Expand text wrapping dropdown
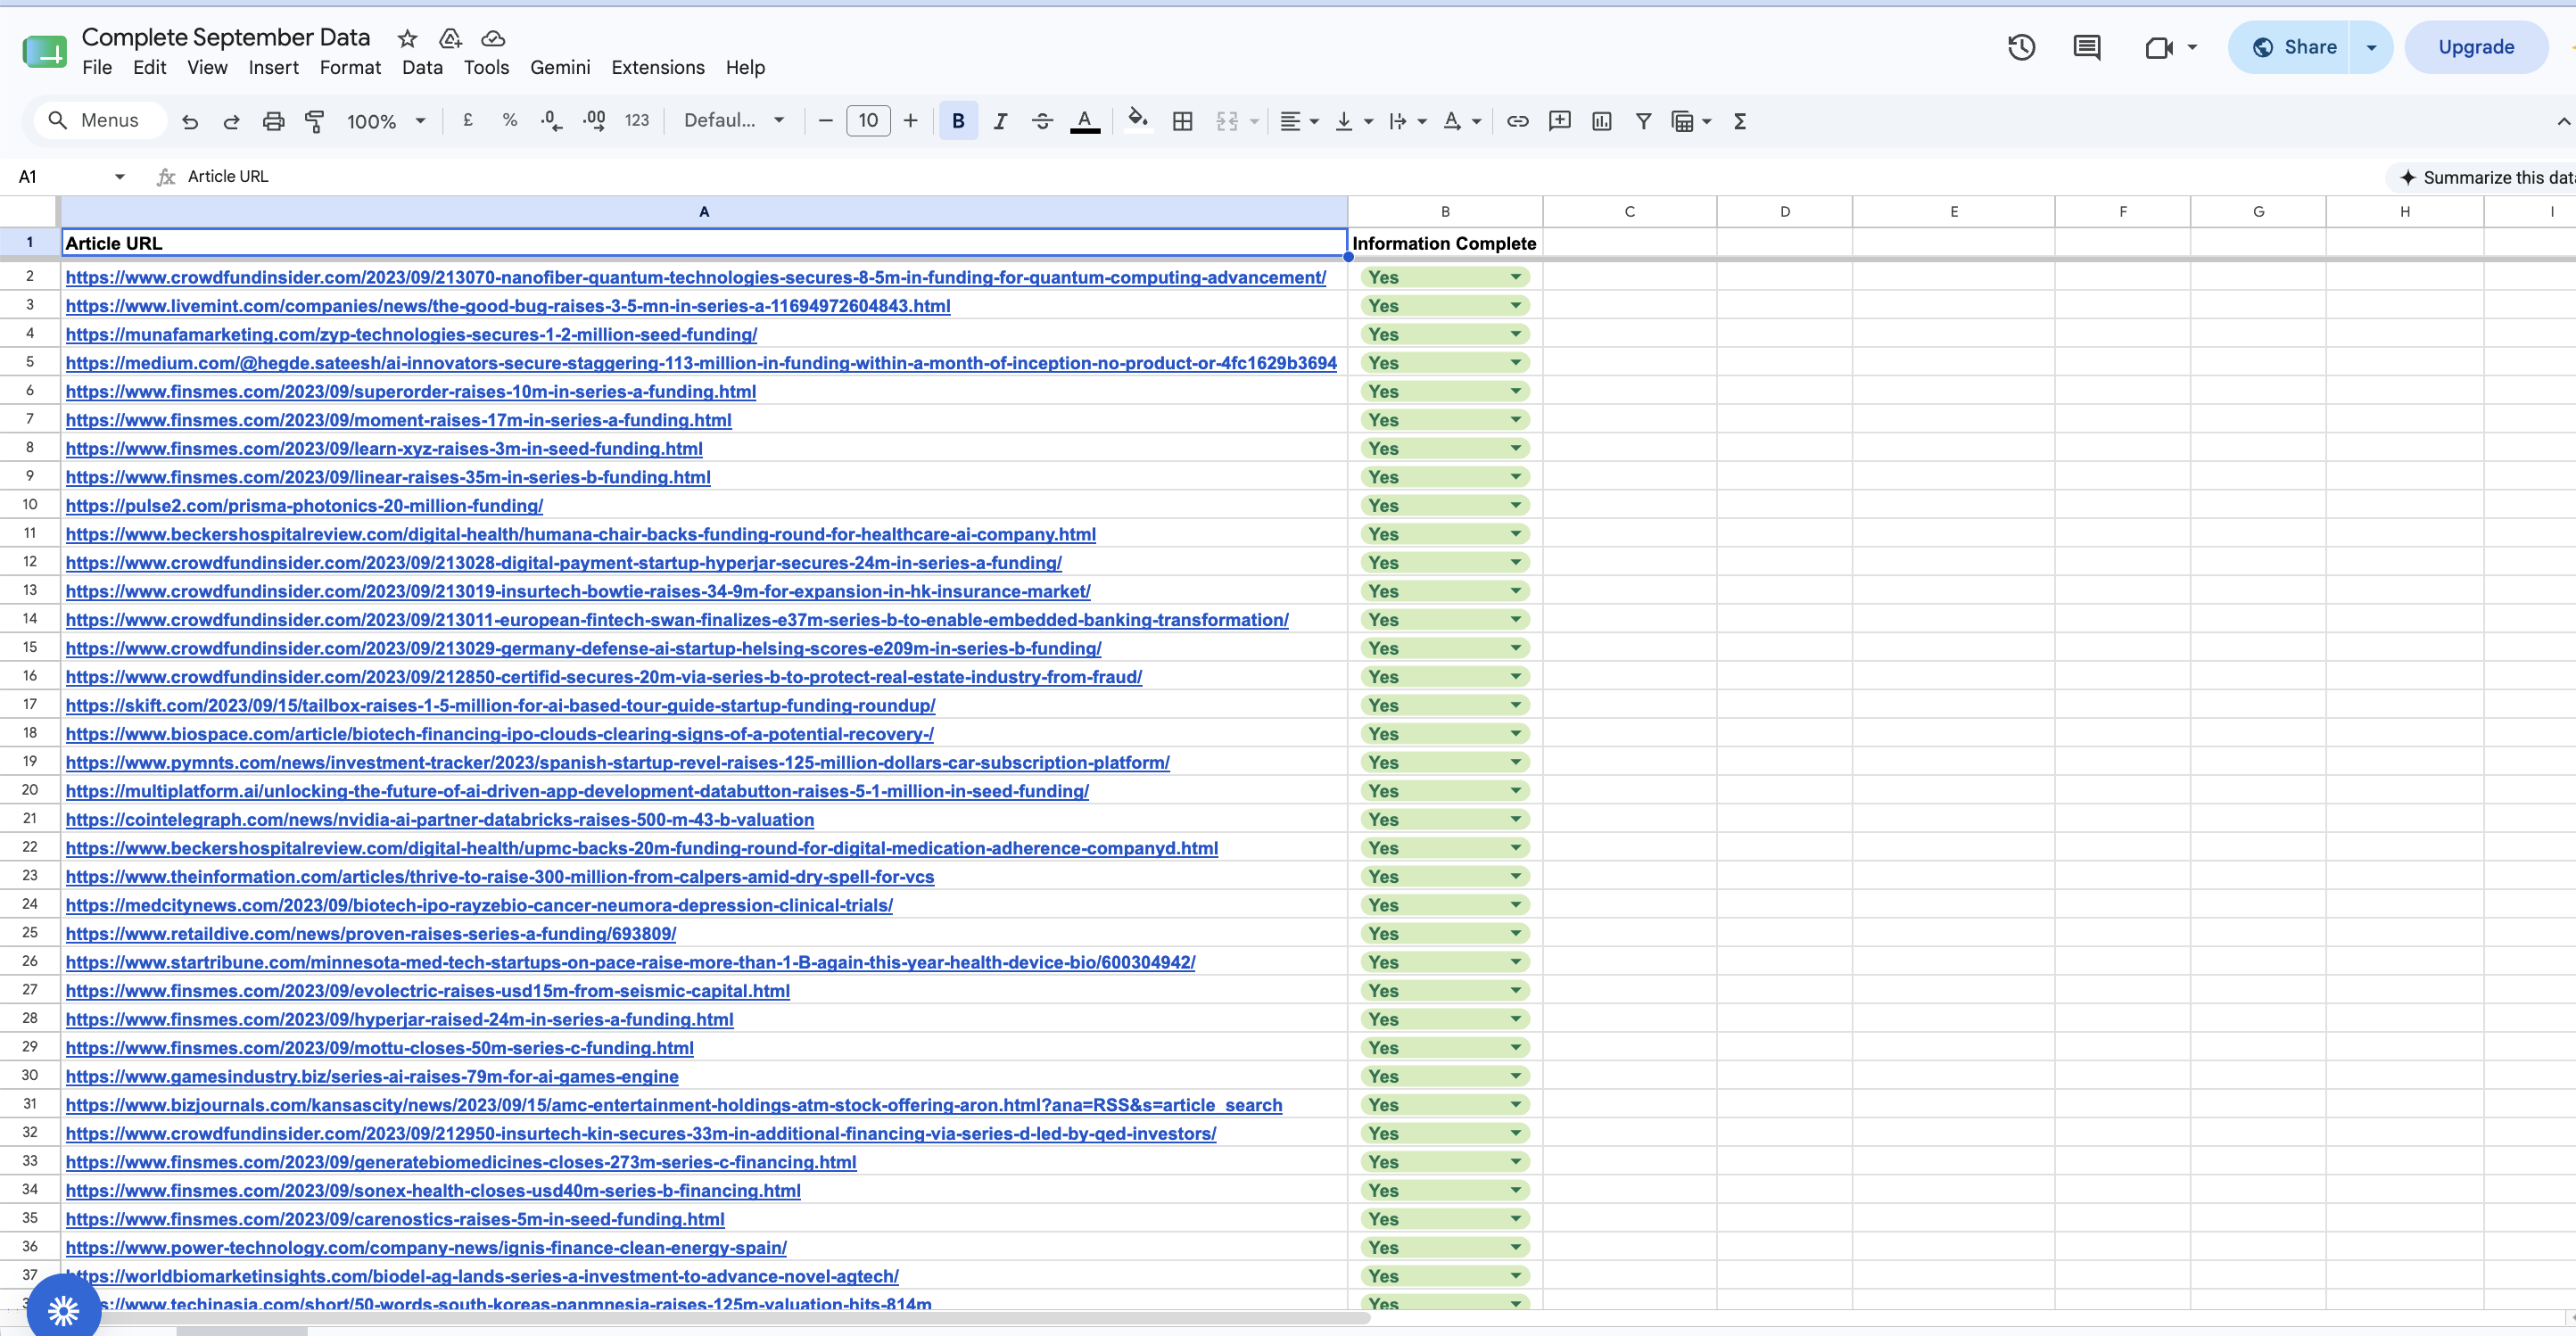The image size is (2576, 1336). (1422, 121)
